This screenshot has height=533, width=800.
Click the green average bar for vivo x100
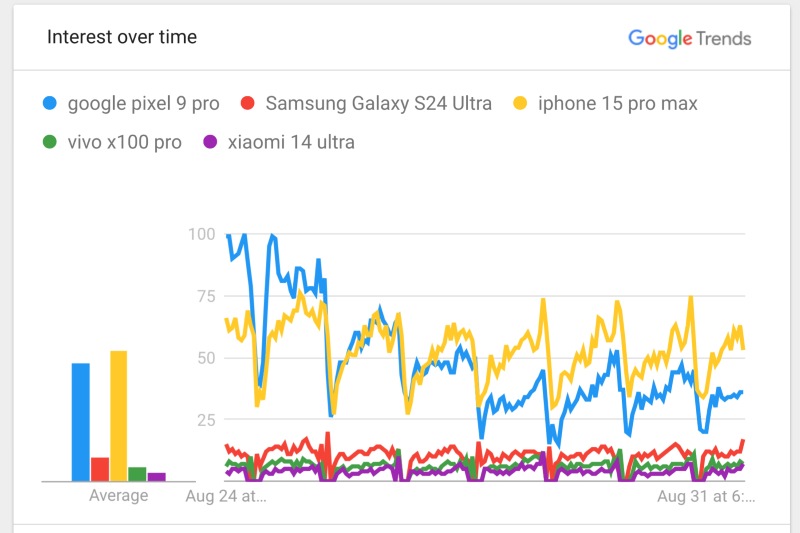coord(137,474)
